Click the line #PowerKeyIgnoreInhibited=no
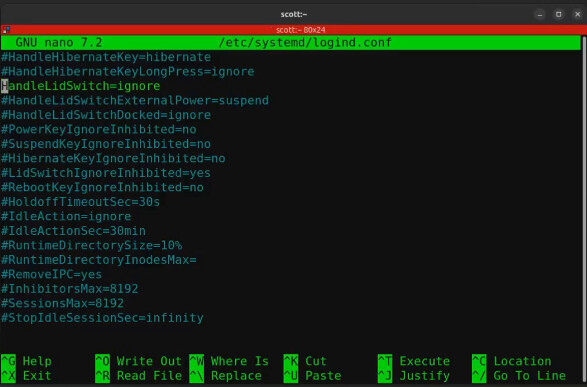The image size is (587, 387). pos(99,129)
